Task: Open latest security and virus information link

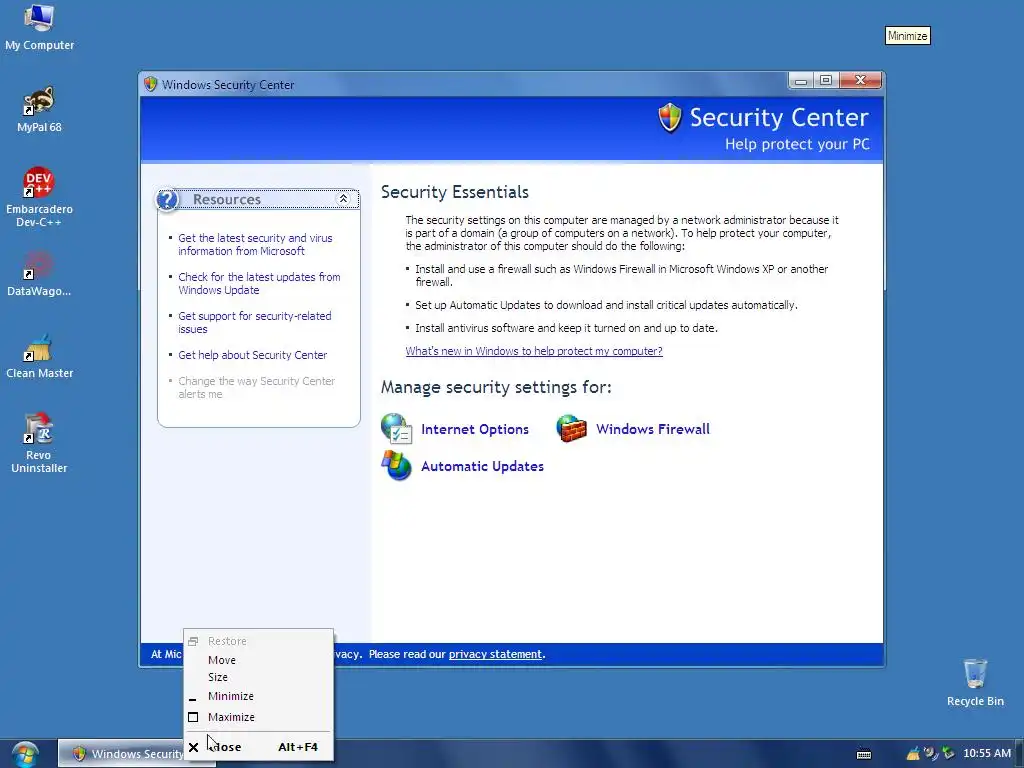Action: [255, 244]
